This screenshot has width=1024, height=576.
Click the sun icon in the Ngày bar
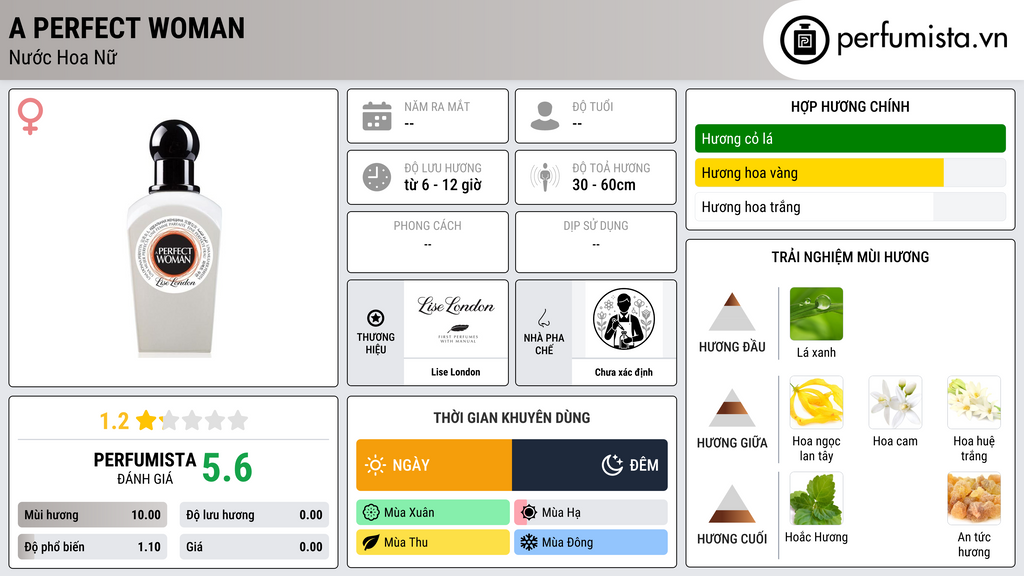[x=376, y=465]
